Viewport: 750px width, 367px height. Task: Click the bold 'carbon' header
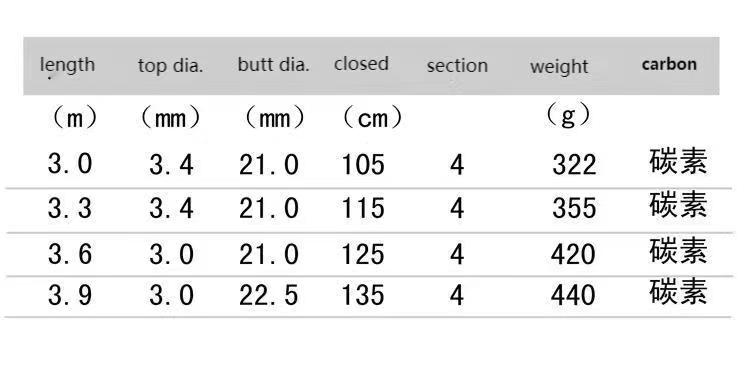(x=669, y=64)
